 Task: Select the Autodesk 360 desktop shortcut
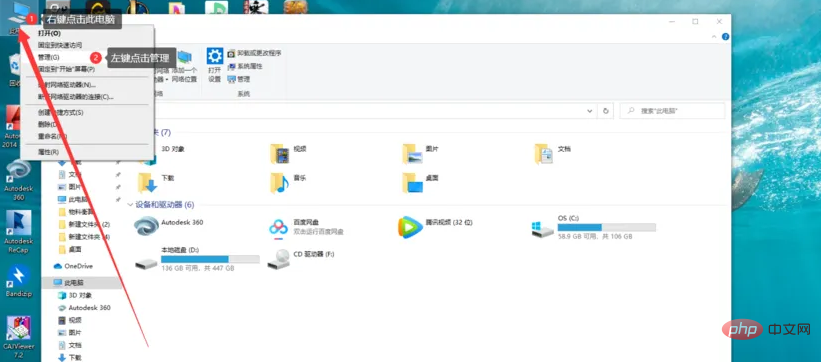(18, 181)
